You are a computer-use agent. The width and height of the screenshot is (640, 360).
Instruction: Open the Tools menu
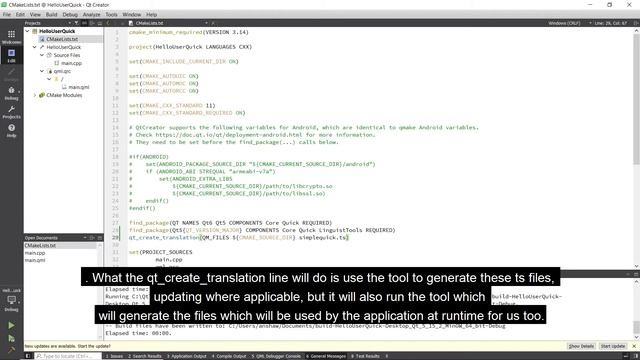(x=111, y=15)
